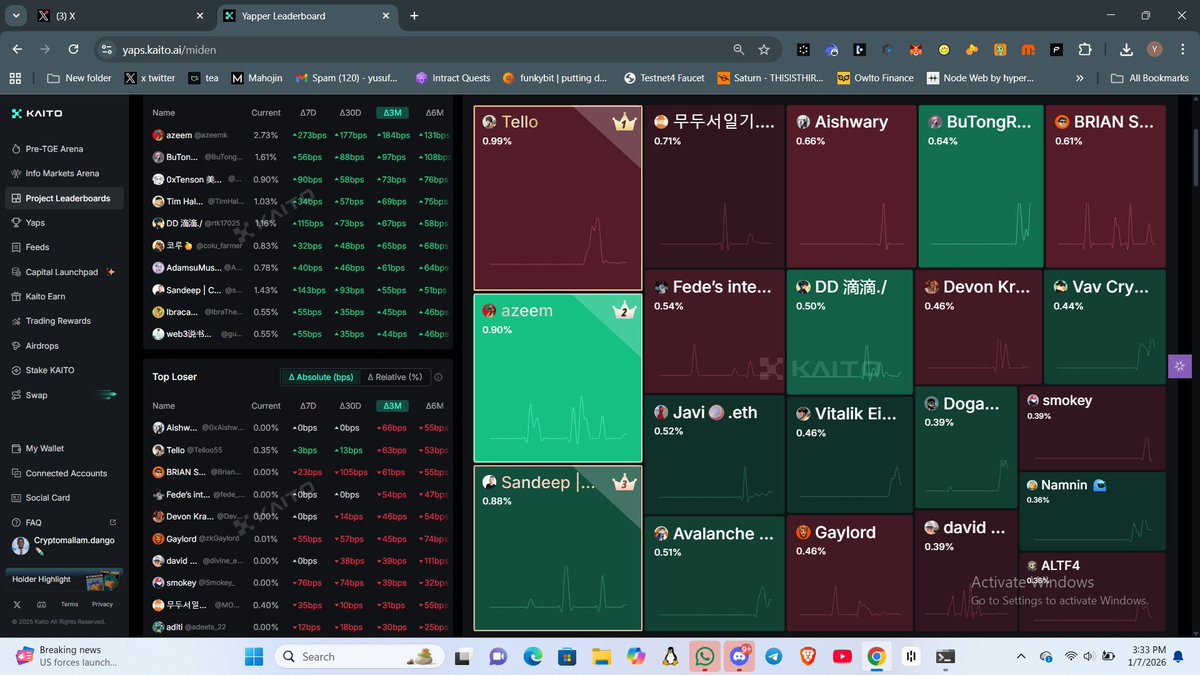This screenshot has height=675, width=1200.
Task: Bookmark this page with the star
Action: click(764, 49)
